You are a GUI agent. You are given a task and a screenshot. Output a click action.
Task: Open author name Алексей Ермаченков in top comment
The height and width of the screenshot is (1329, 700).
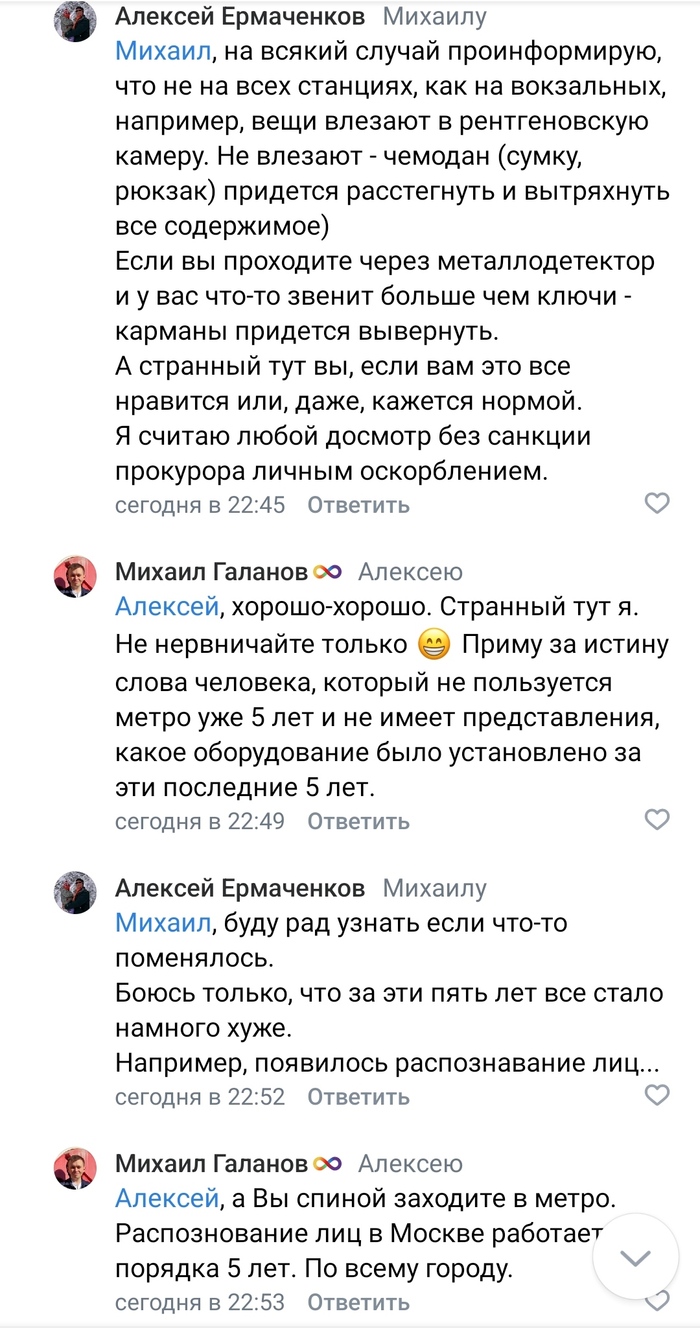(x=240, y=17)
